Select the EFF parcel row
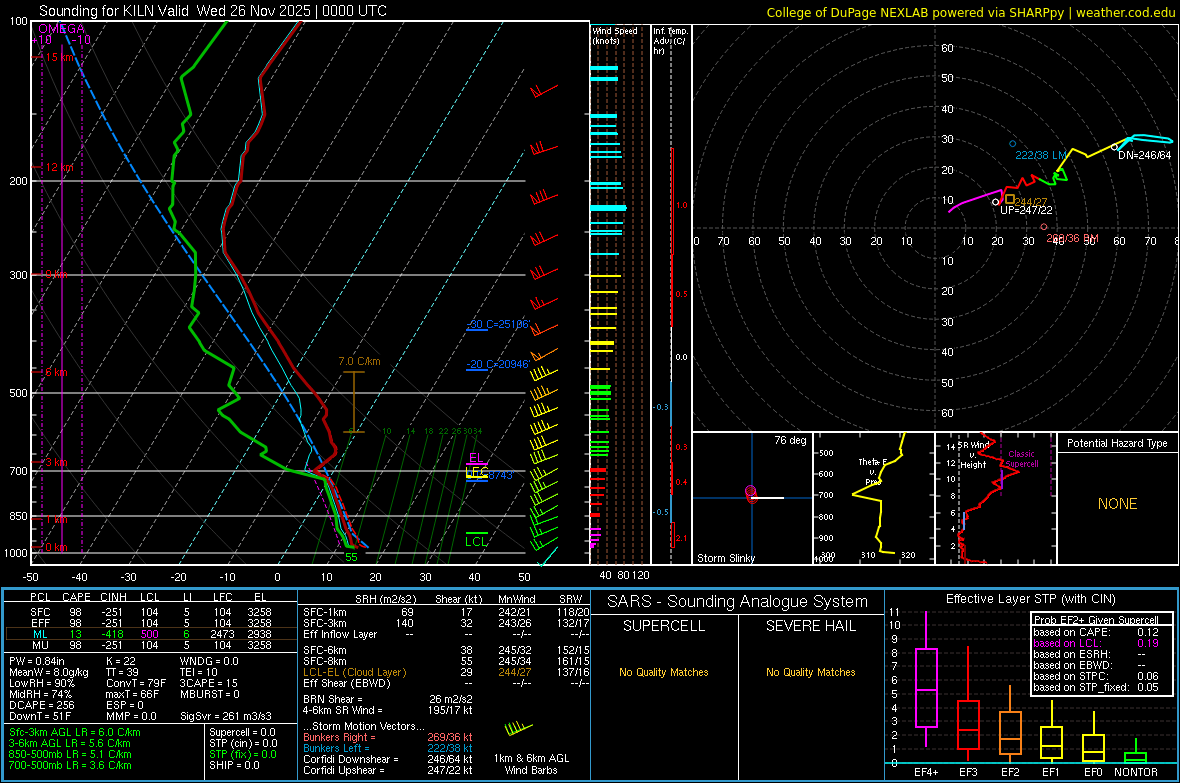Image resolution: width=1180 pixels, height=783 pixels. [x=151, y=623]
